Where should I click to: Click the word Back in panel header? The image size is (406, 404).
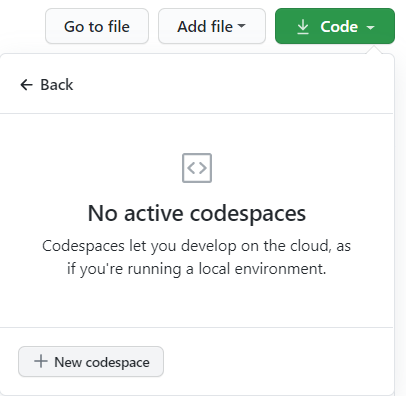tap(57, 85)
